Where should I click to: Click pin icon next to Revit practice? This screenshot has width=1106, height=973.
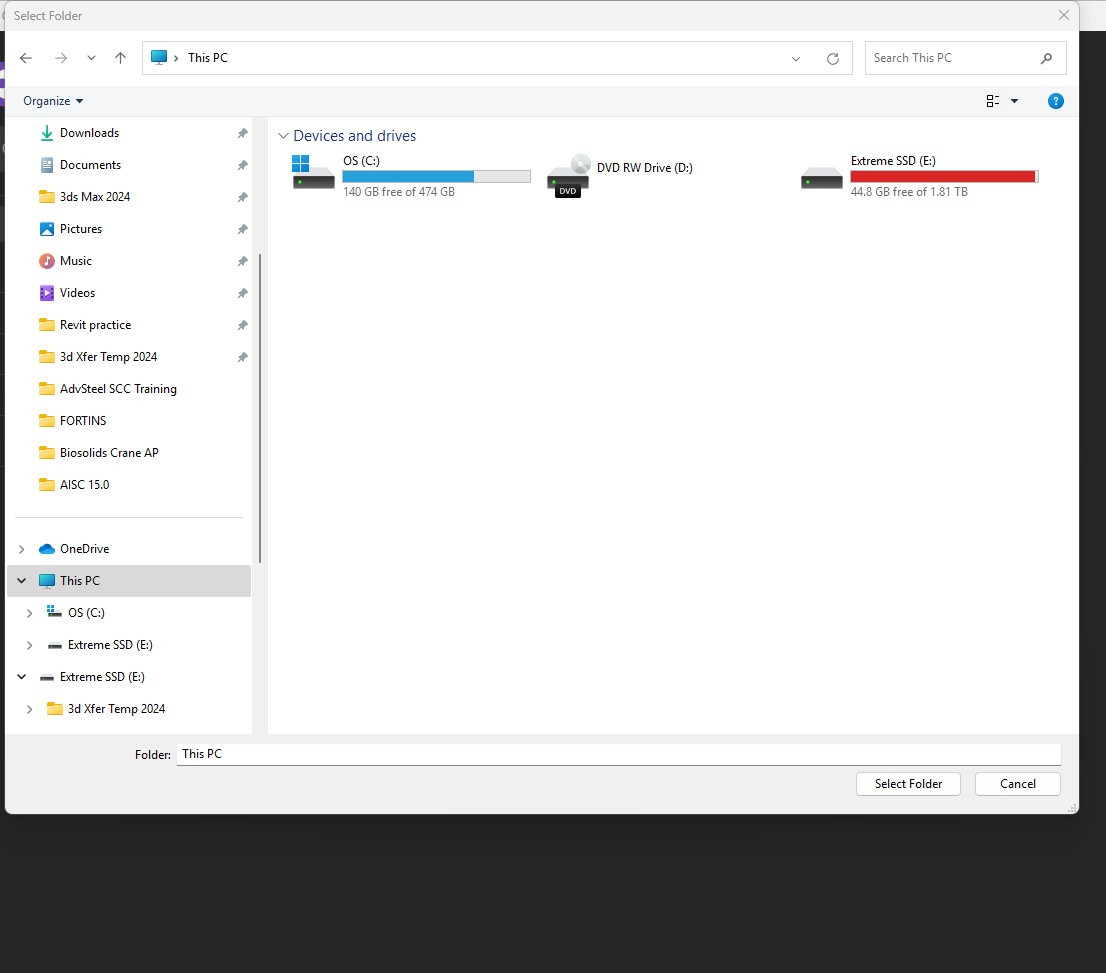point(242,325)
